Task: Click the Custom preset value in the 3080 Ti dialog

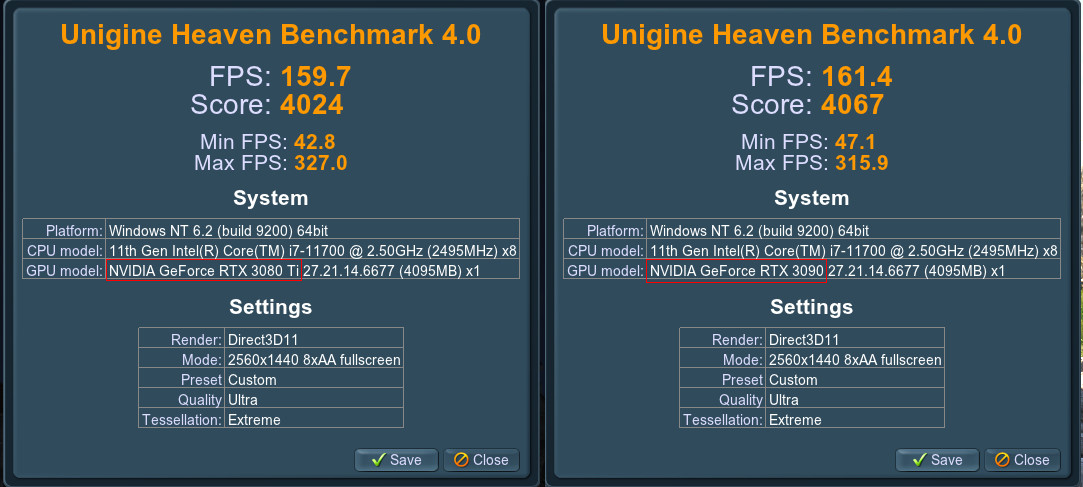Action: tap(251, 380)
